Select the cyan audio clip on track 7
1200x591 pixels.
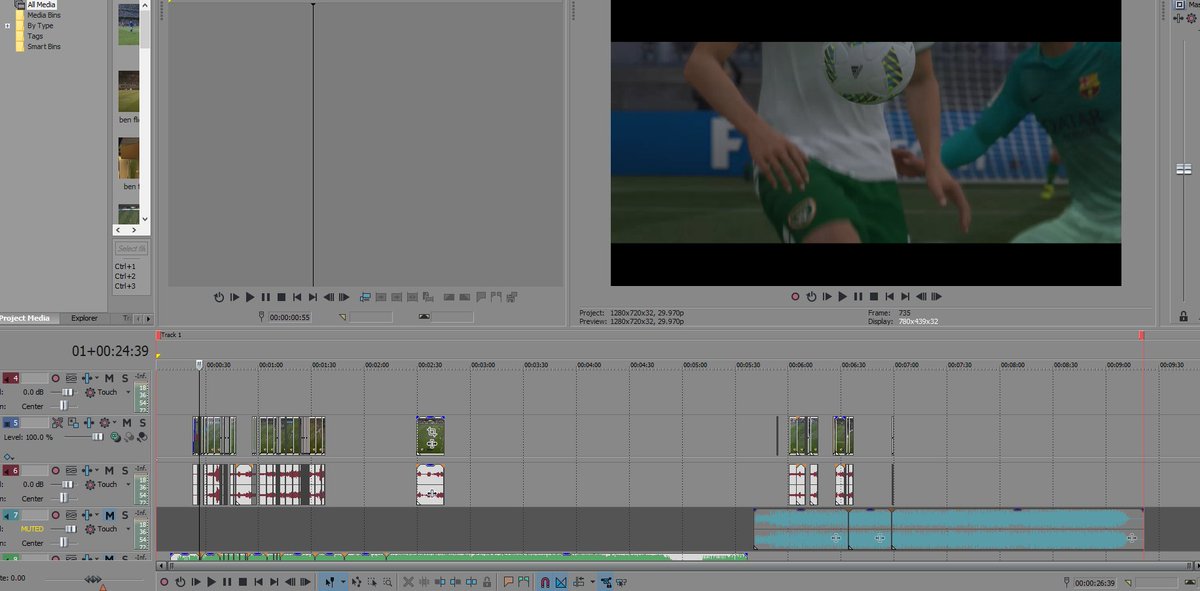coord(948,528)
